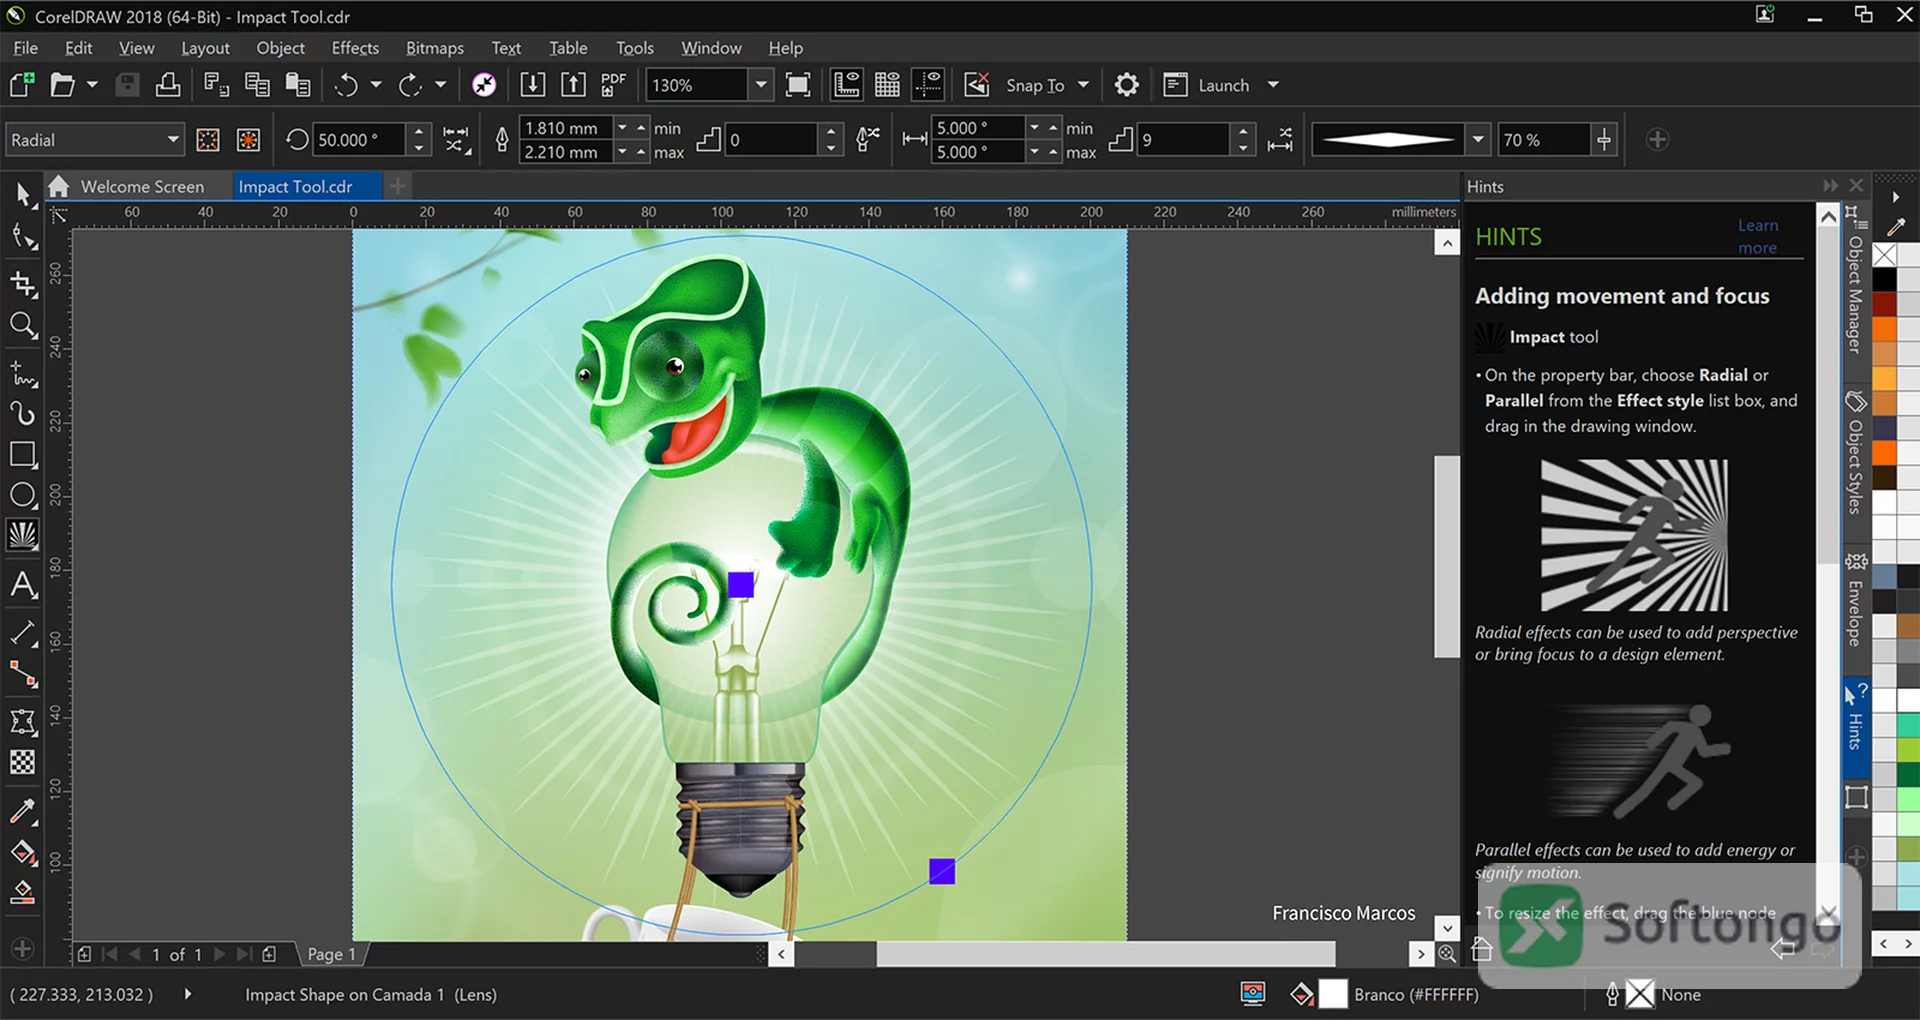The width and height of the screenshot is (1920, 1020).
Task: Select the Color Eyedropper tool
Action: [x=23, y=810]
